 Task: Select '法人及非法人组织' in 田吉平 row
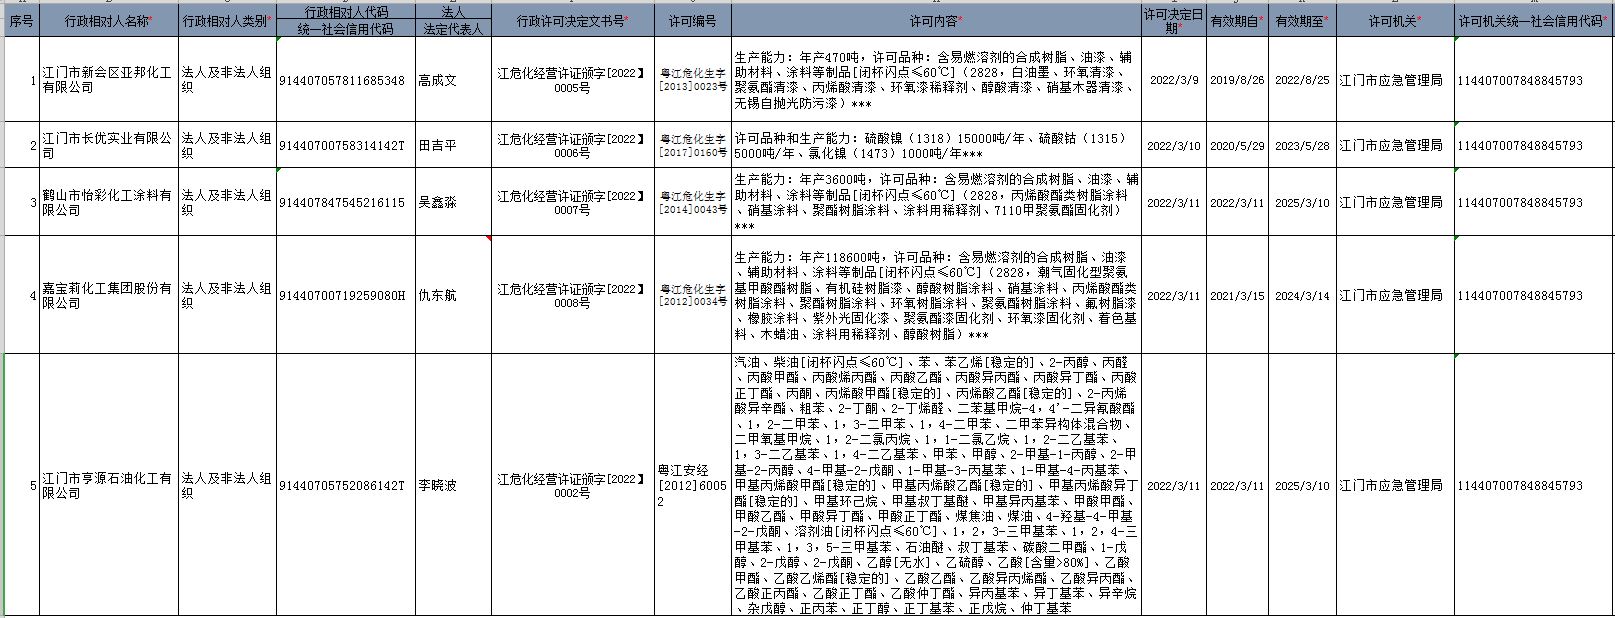pos(227,145)
